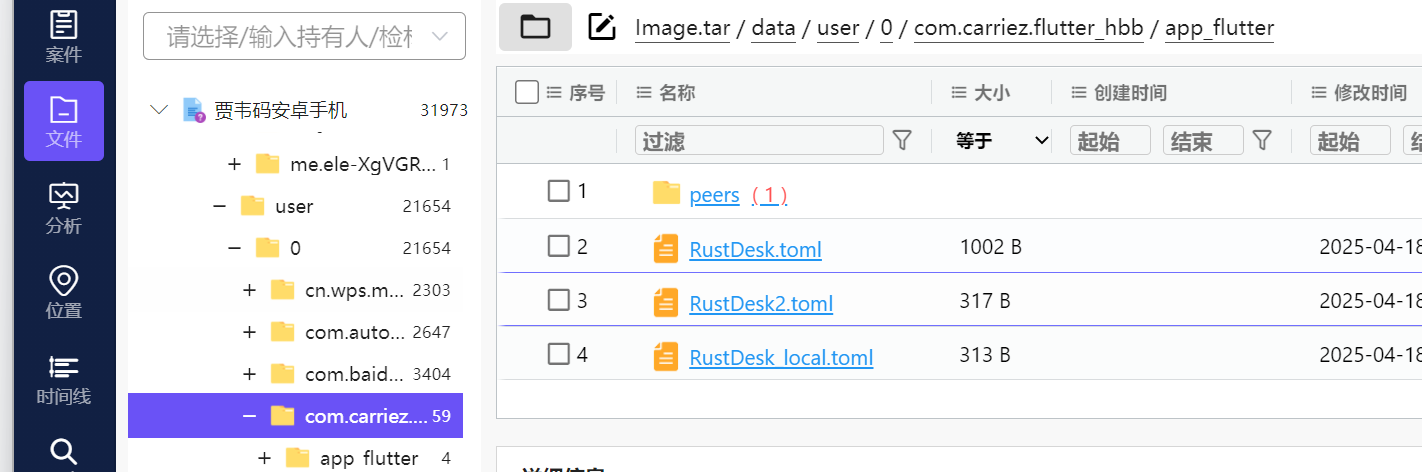1422x472 pixels.
Task: Click the 名称 filter text input
Action: click(x=759, y=141)
